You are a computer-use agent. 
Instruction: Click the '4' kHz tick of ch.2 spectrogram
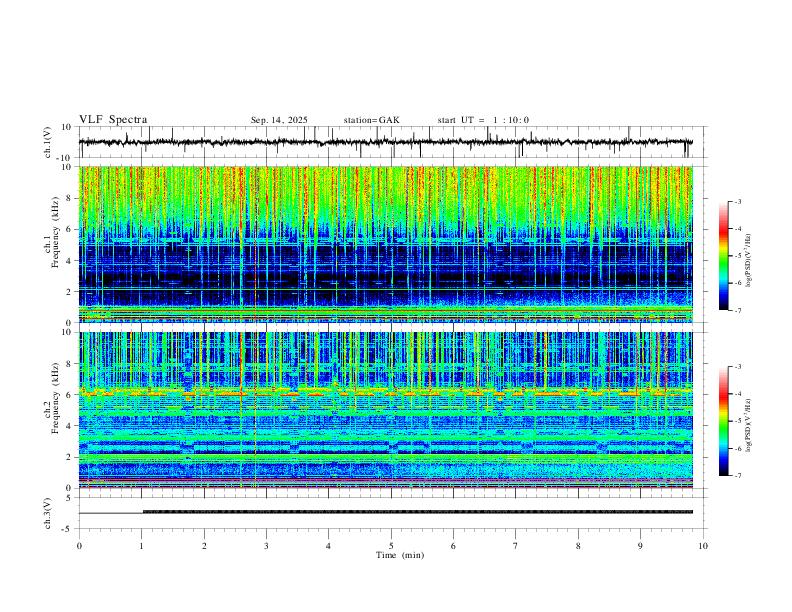click(x=70, y=426)
